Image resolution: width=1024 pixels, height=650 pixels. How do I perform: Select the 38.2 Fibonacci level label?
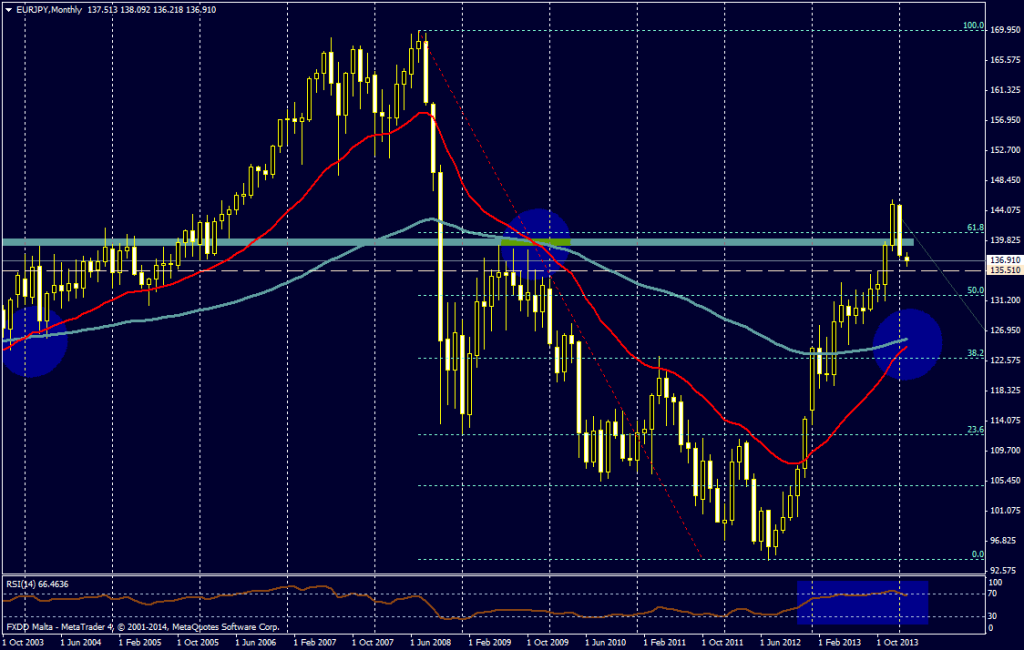point(975,353)
